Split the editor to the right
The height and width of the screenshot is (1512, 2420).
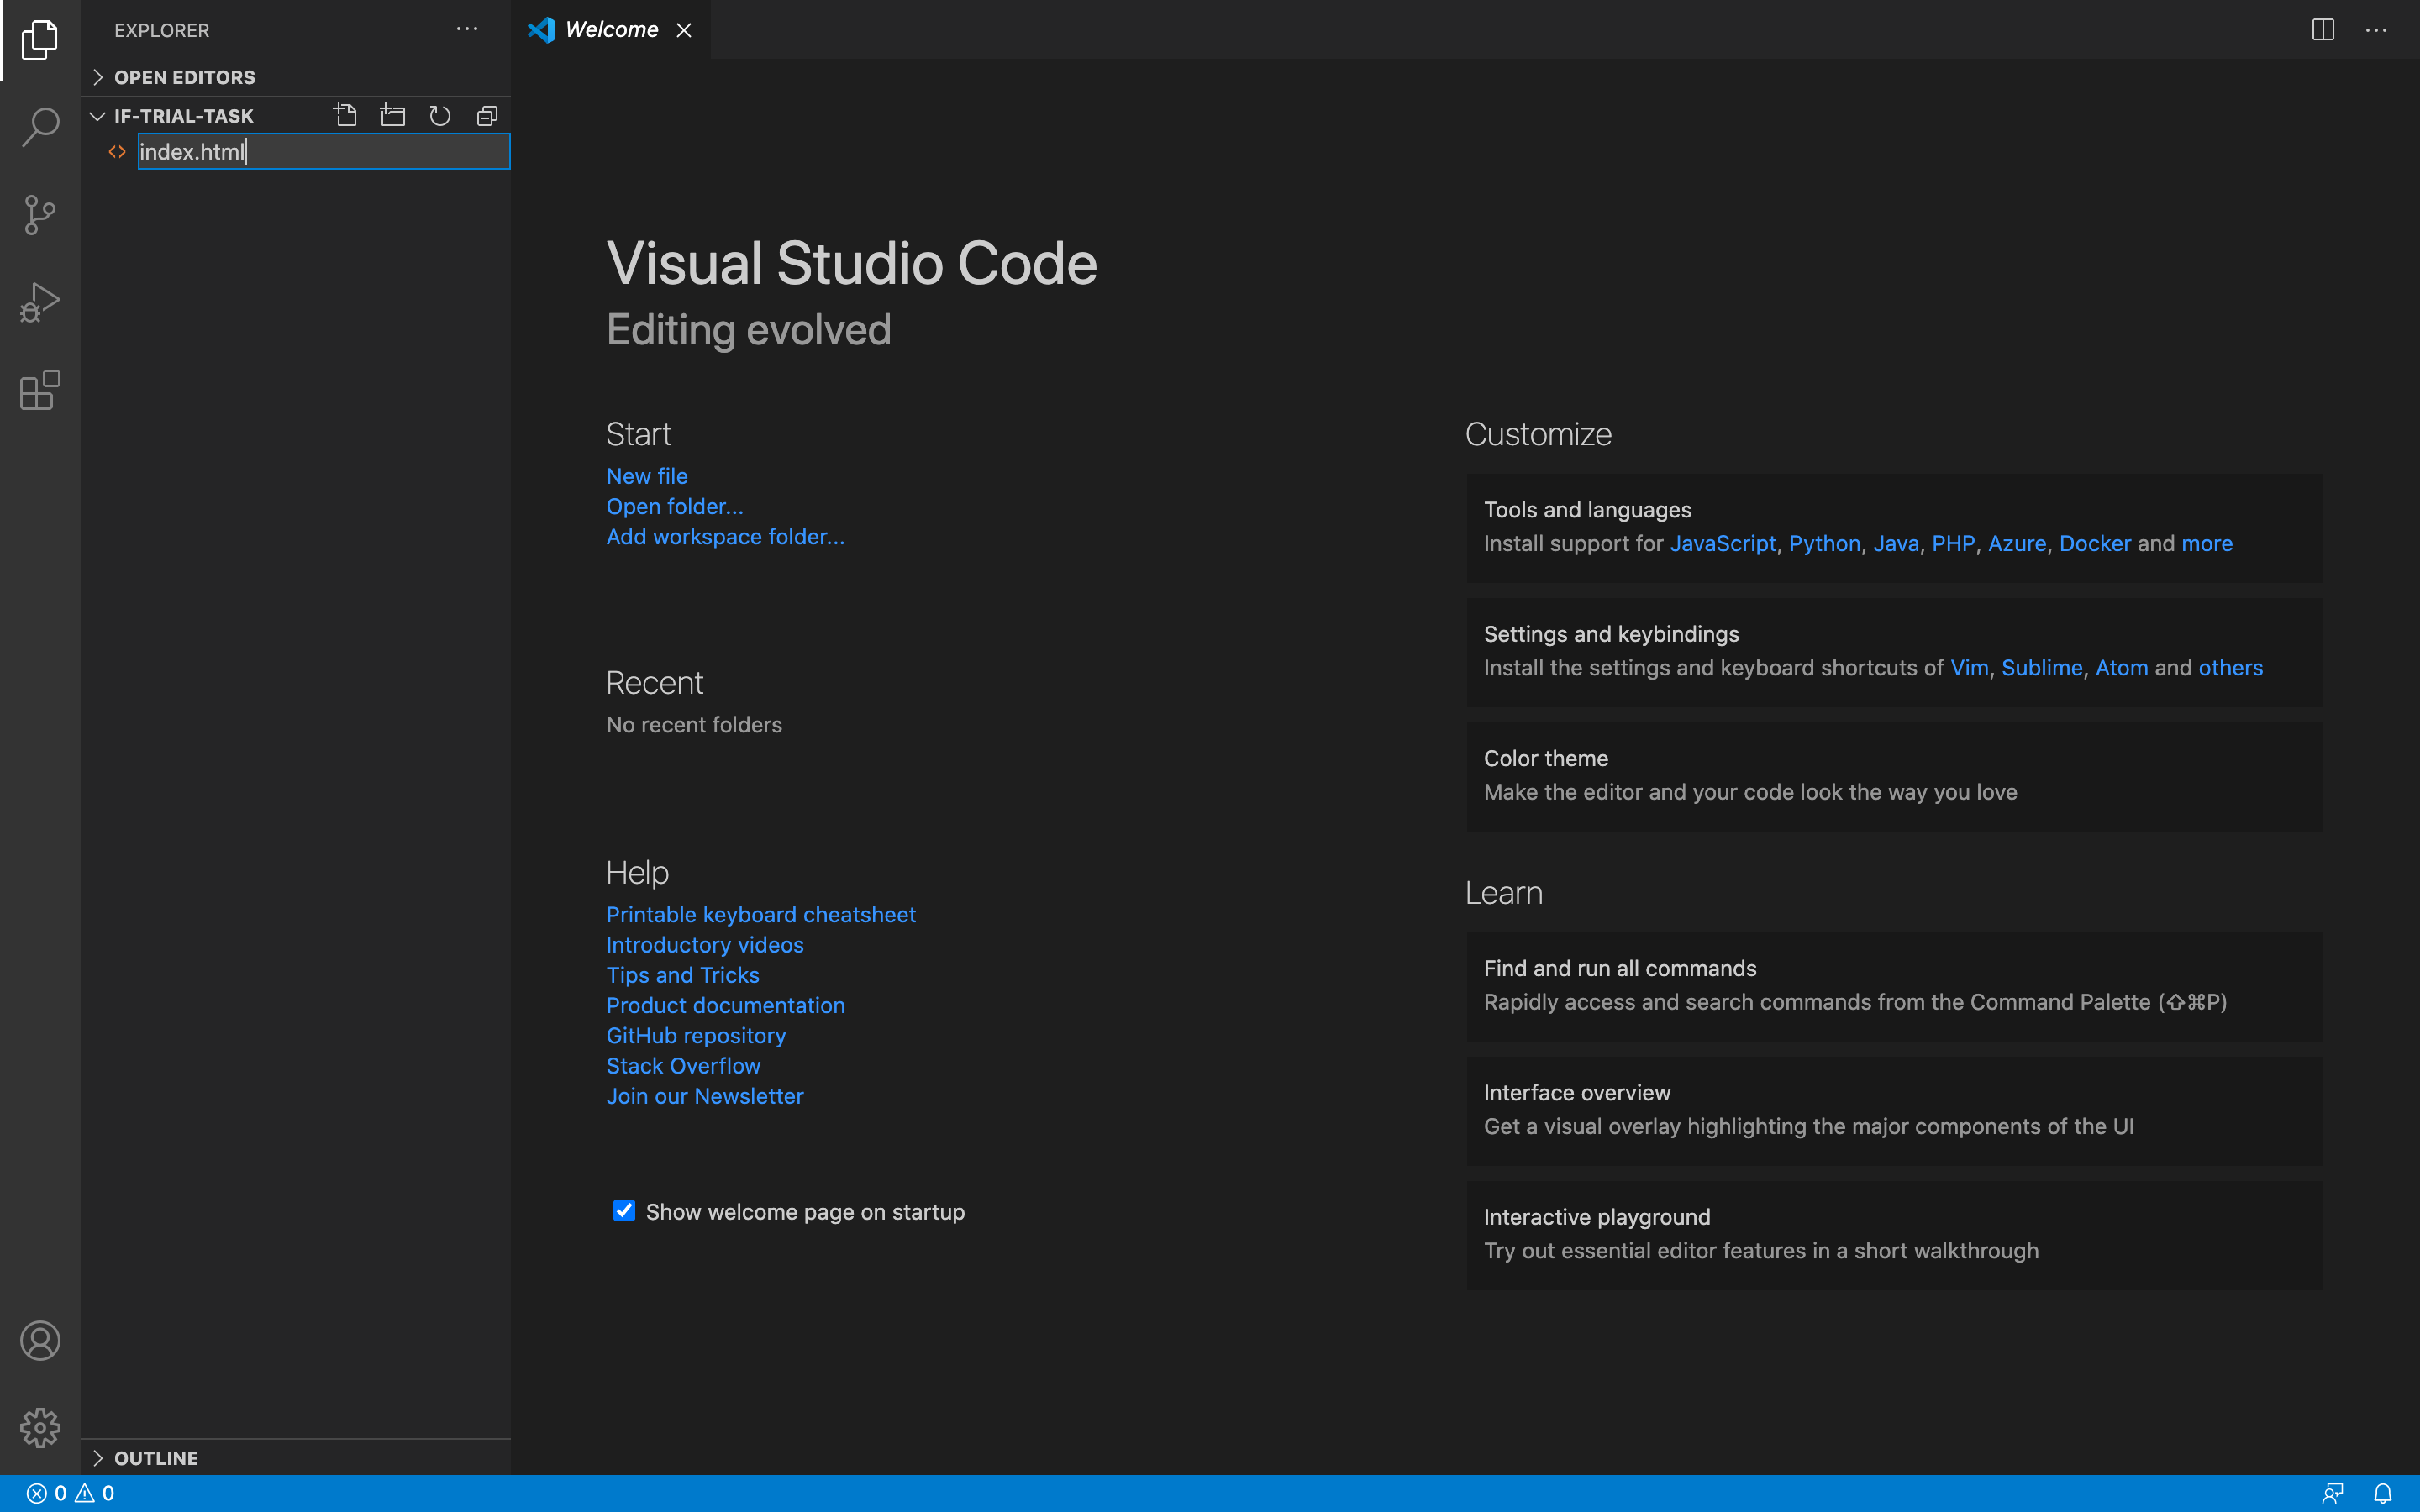click(x=2323, y=30)
